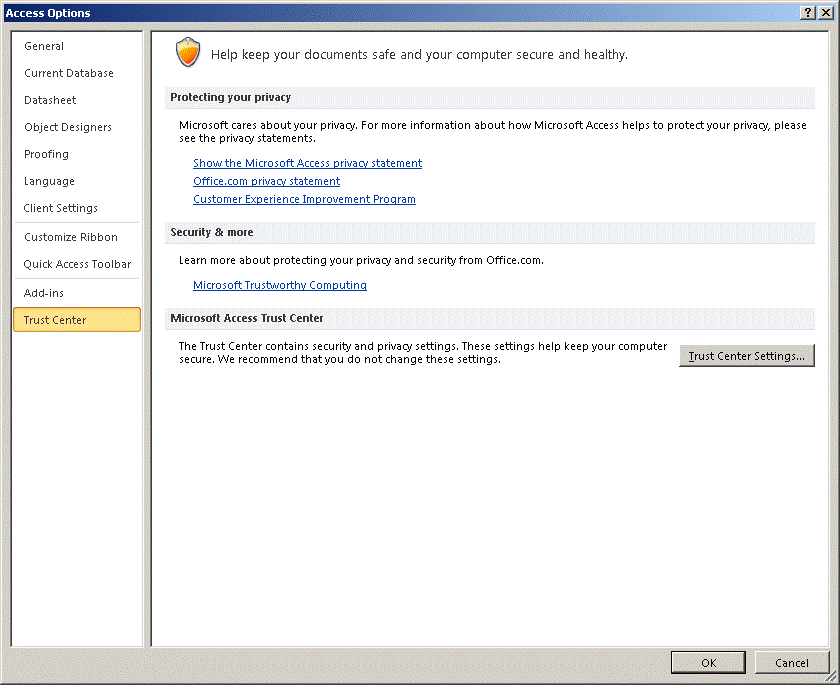Click the 'Microsoft cares about your privacy' paragraph
This screenshot has width=840, height=685.
pyautogui.click(x=493, y=131)
